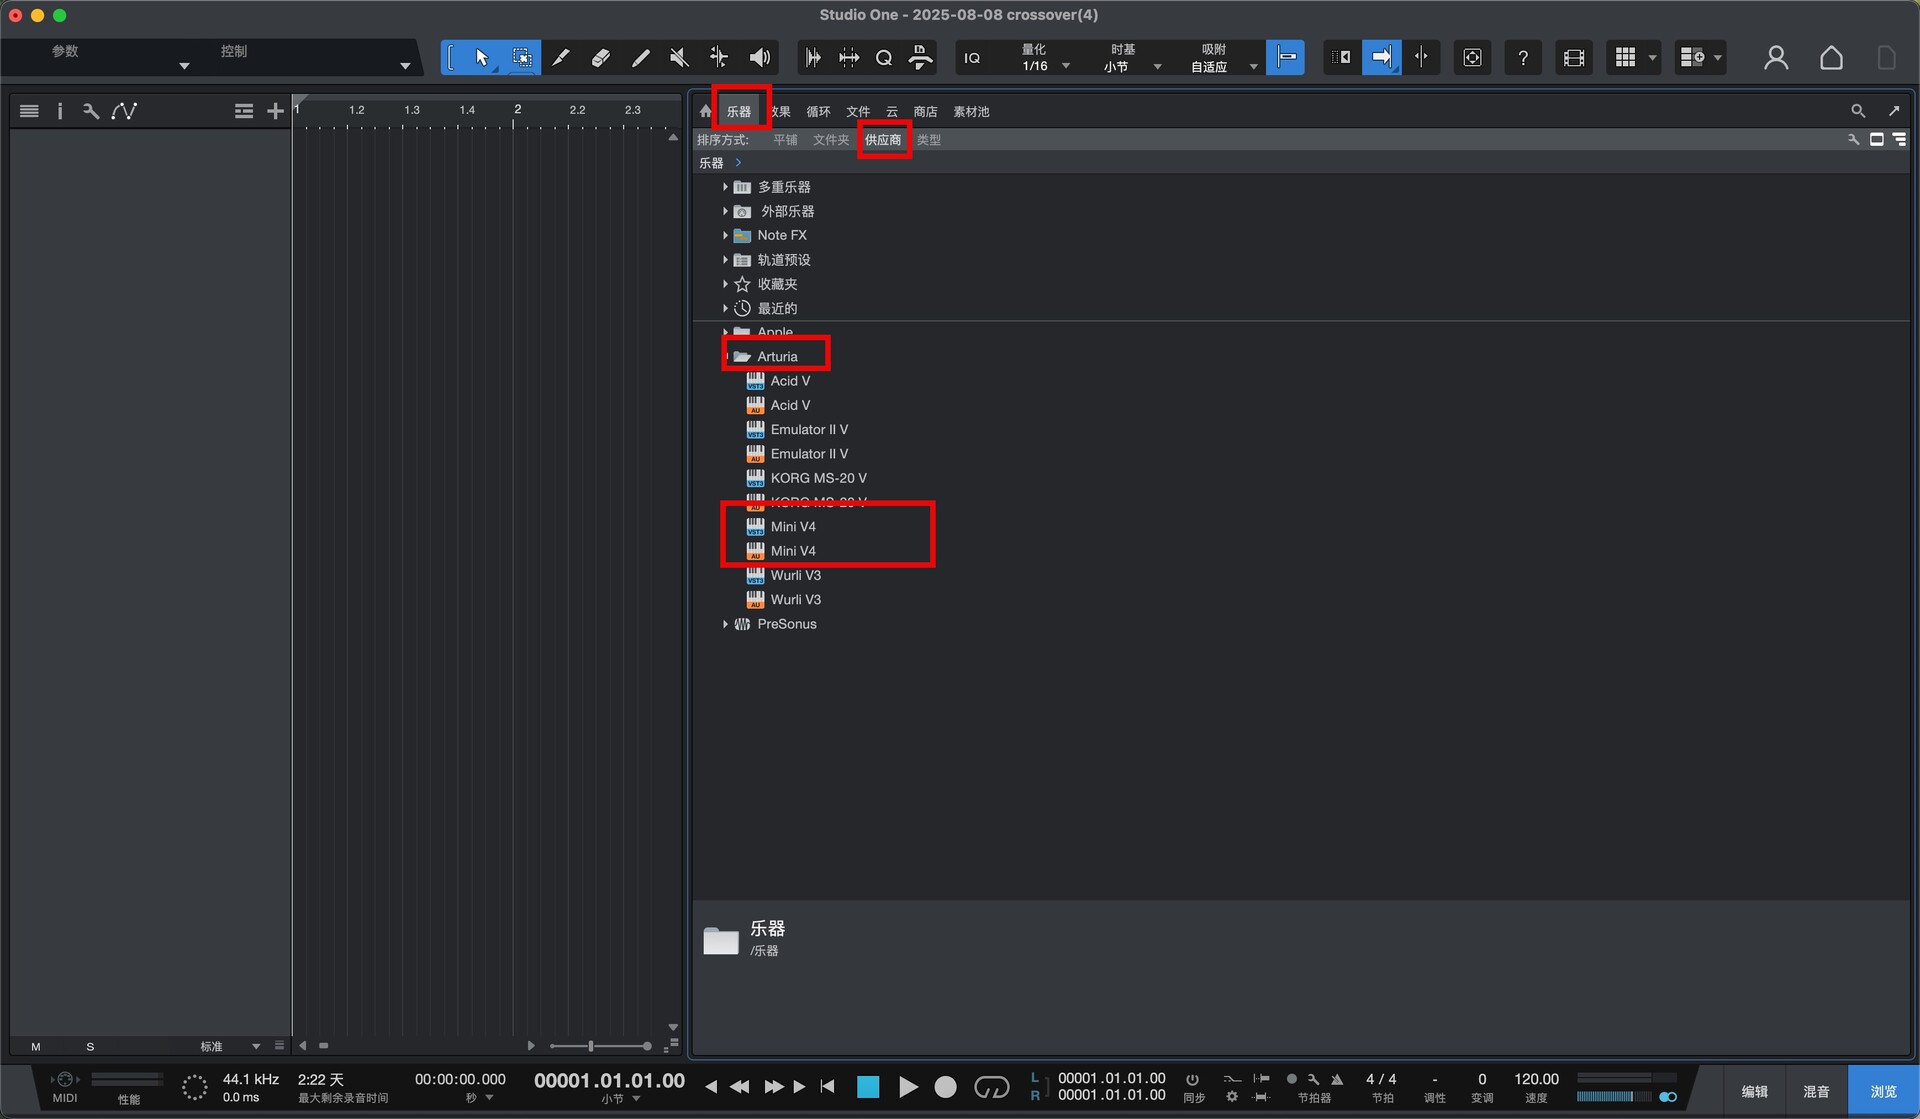Sort browser by 类型 type
The image size is (1920, 1119).
point(929,140)
